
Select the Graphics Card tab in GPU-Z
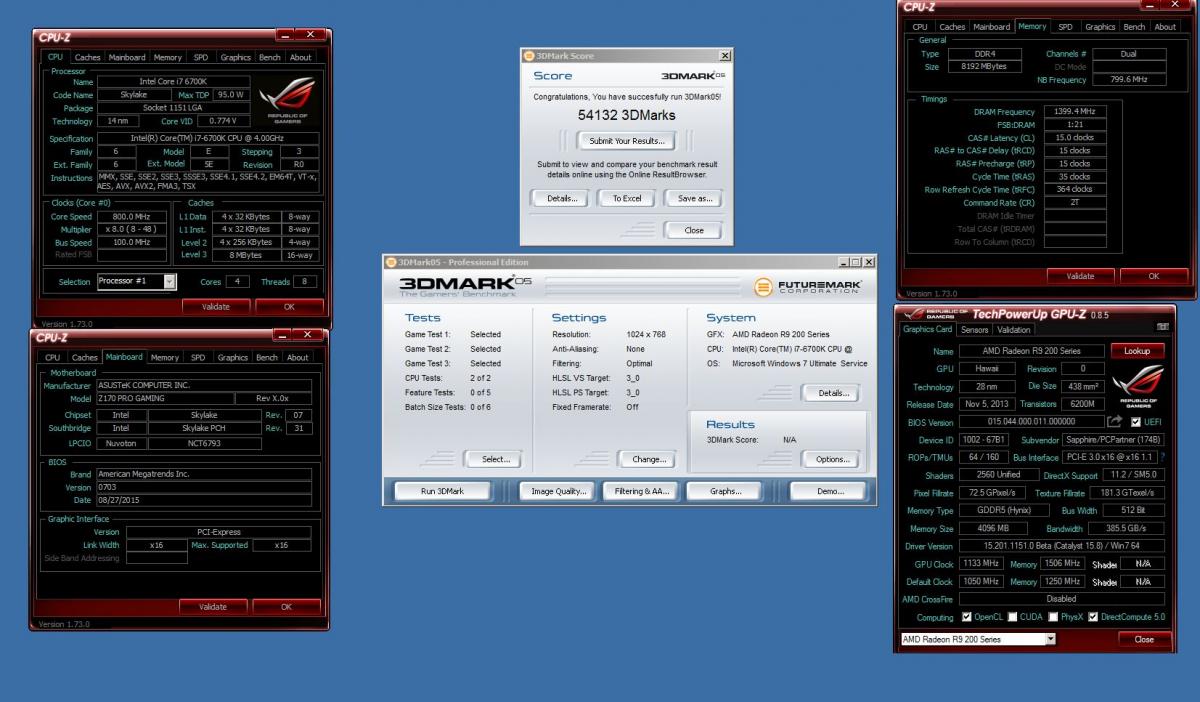pos(927,329)
